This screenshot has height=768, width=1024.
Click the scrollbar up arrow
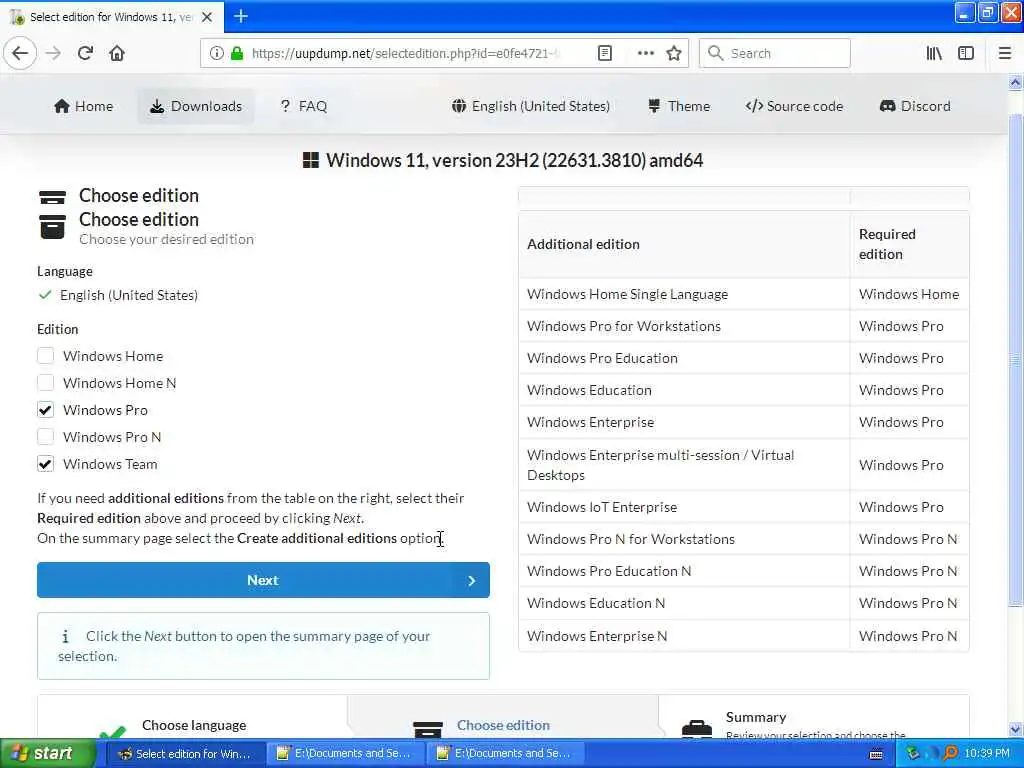pyautogui.click(x=1015, y=82)
